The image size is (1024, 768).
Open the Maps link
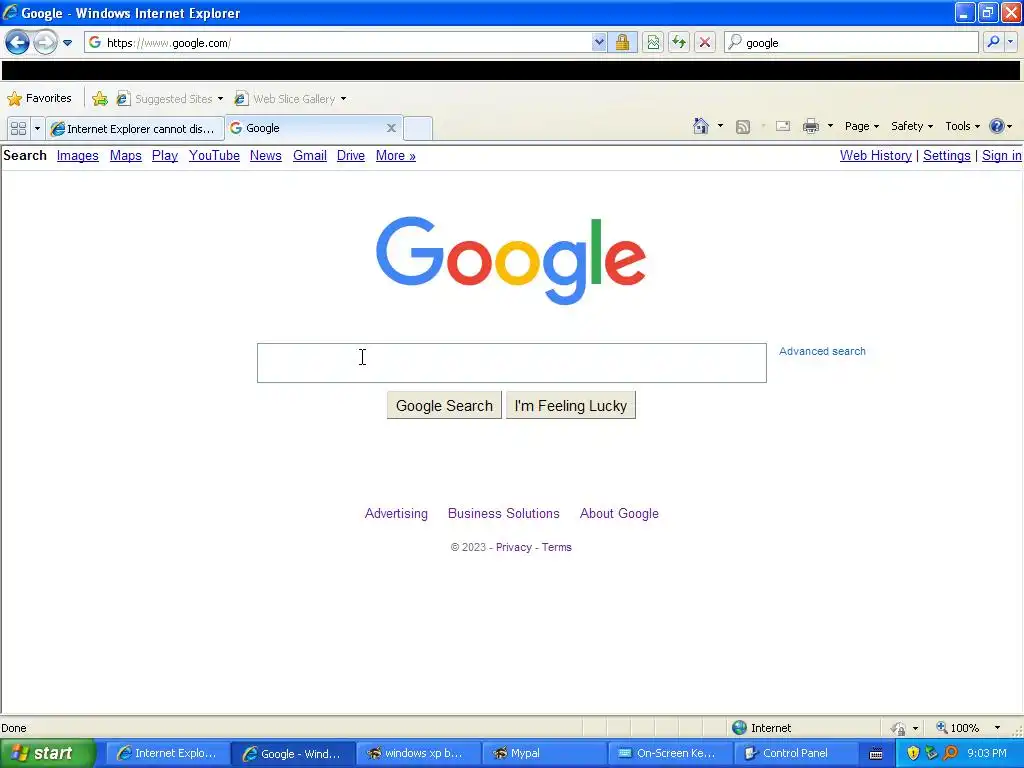point(125,155)
